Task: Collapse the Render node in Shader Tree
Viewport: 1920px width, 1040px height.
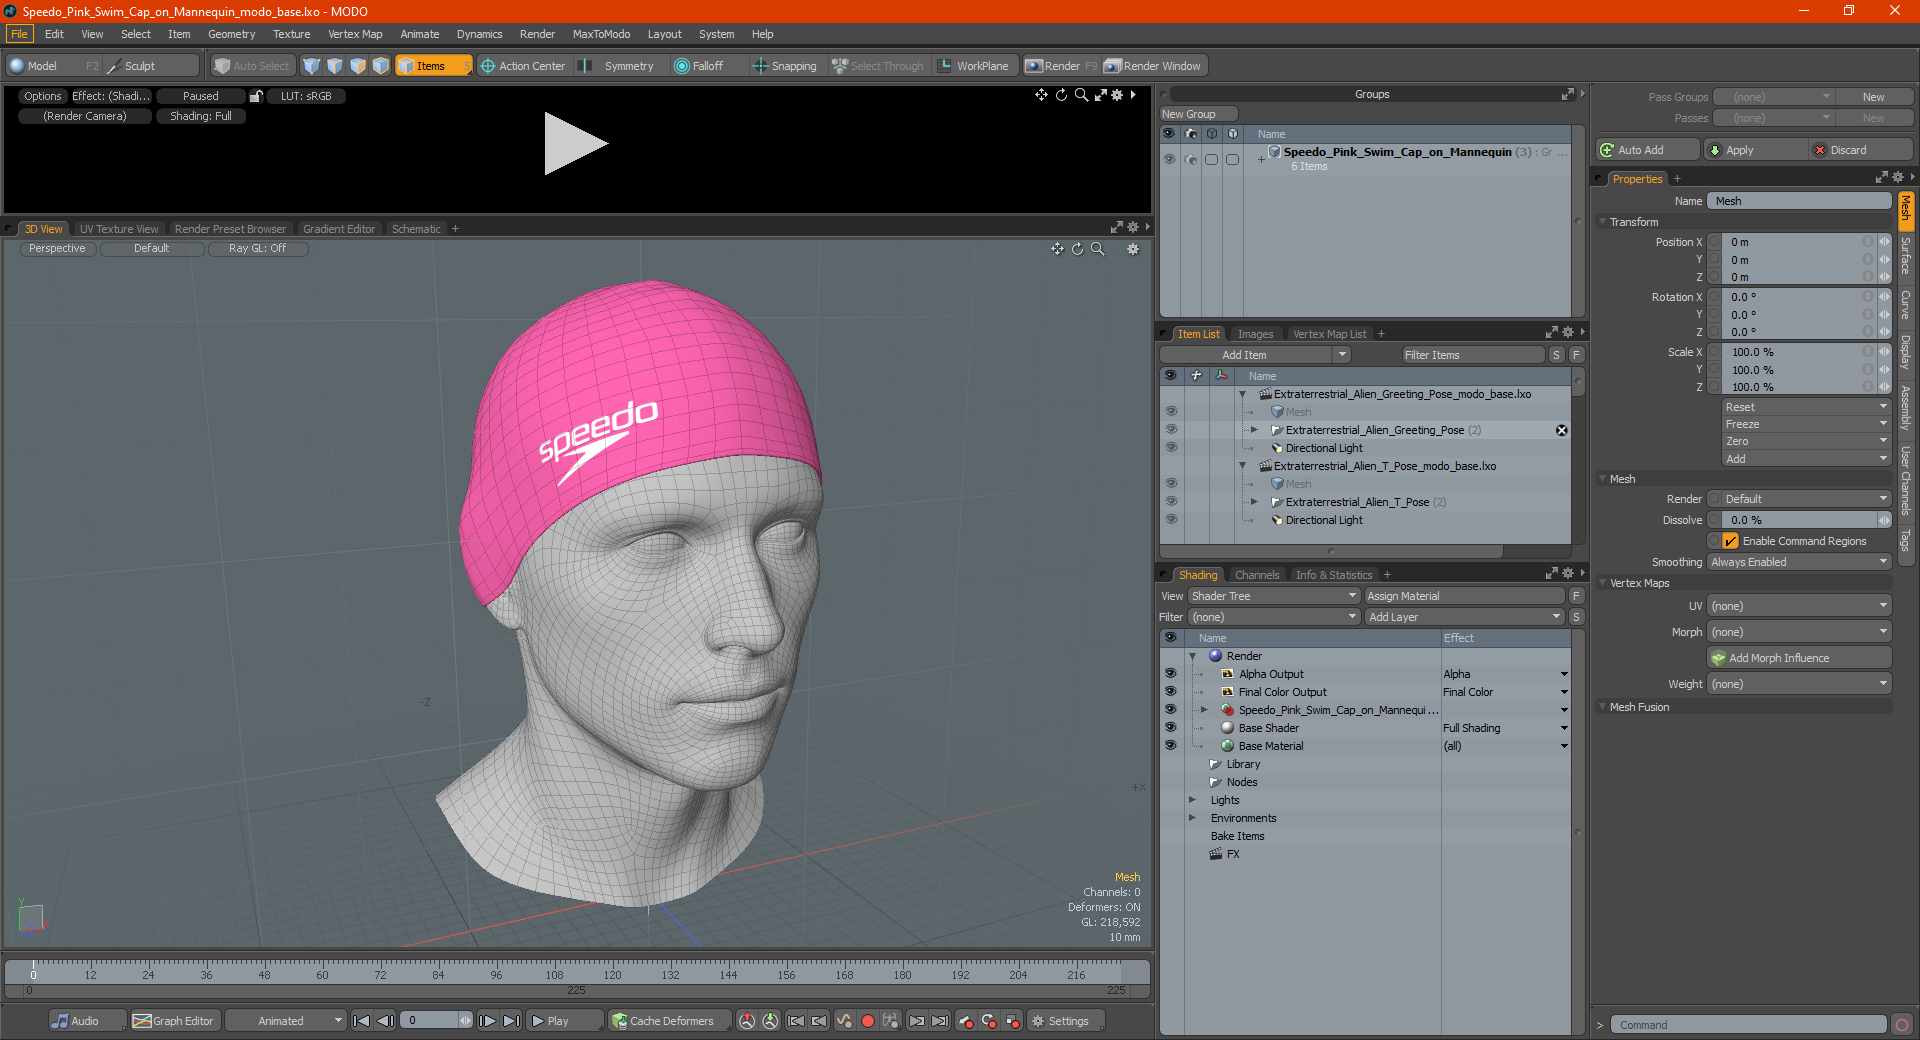Action: pos(1192,656)
